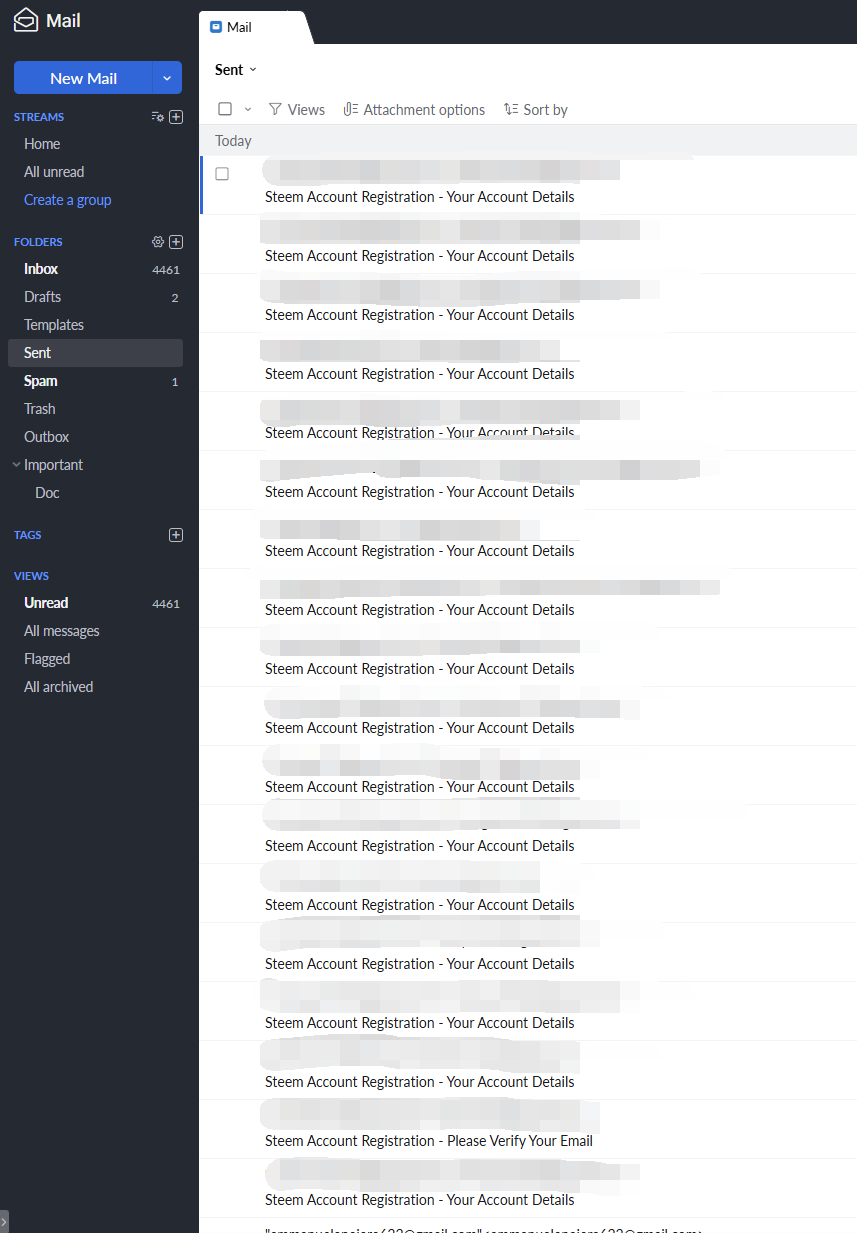
Task: Open the Inbox folder
Action: (x=96, y=269)
